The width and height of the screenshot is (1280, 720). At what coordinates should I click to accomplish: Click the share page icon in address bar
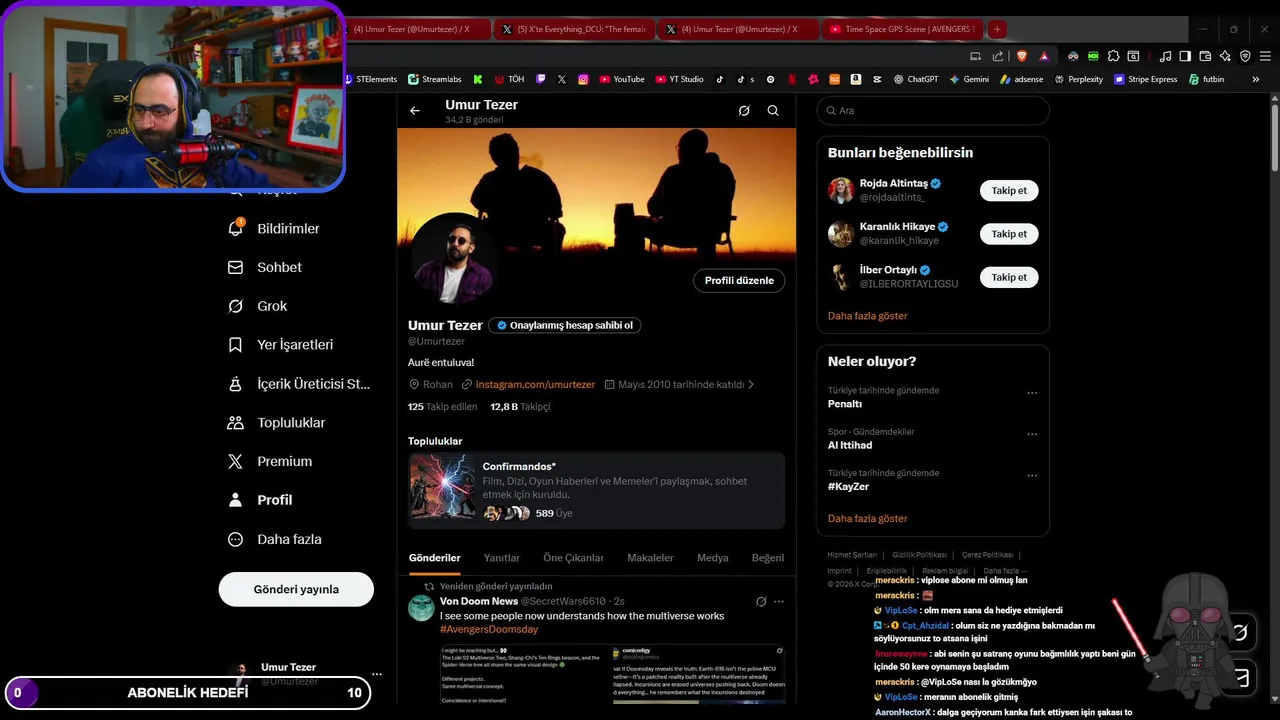[x=998, y=56]
